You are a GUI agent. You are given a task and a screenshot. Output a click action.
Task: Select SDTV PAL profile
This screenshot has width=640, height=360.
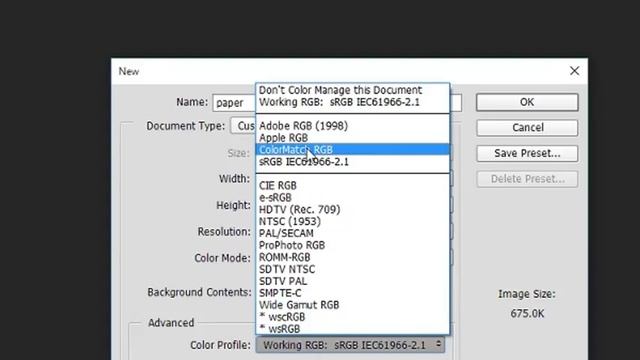pyautogui.click(x=353, y=281)
